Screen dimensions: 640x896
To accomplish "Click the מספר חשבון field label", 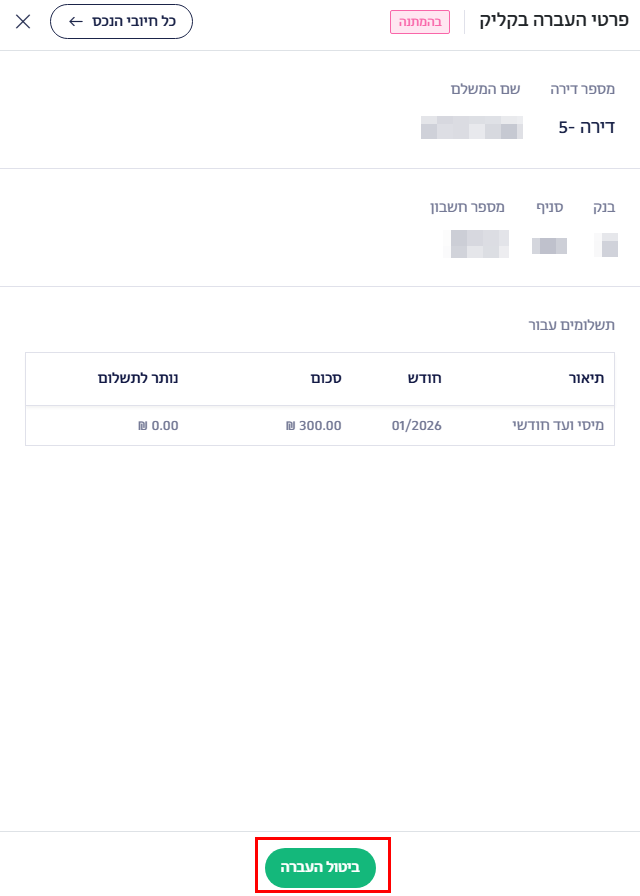I will (467, 207).
